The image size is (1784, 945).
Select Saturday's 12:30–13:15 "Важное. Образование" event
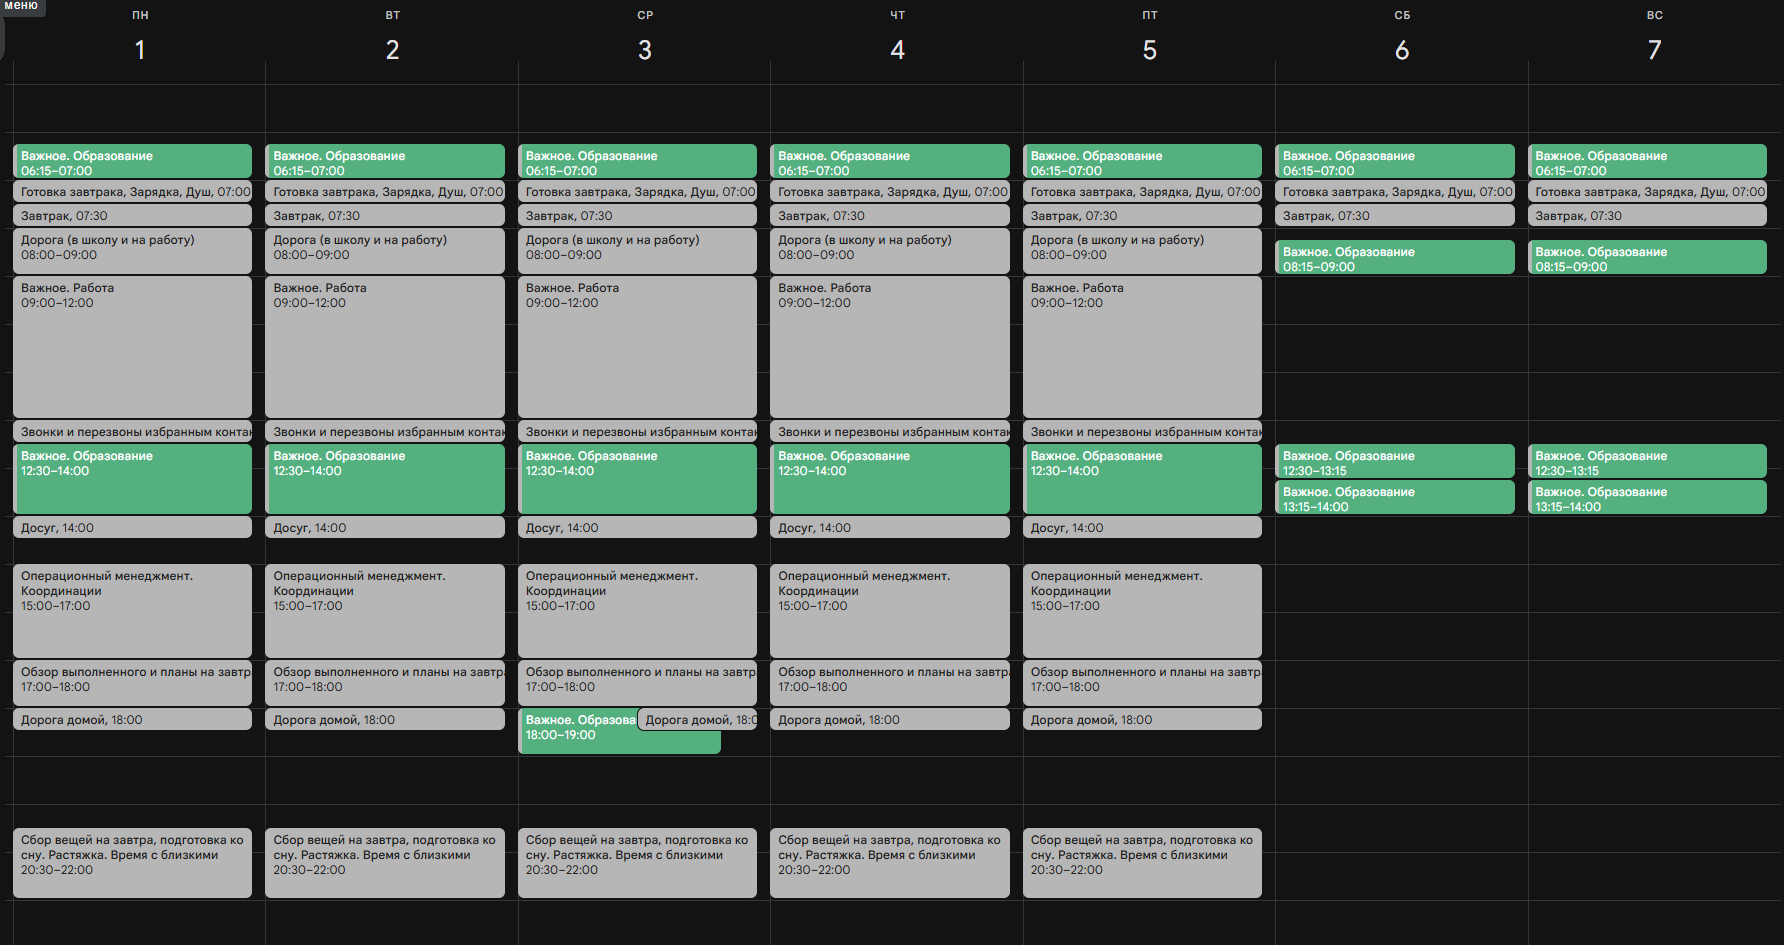point(1394,462)
